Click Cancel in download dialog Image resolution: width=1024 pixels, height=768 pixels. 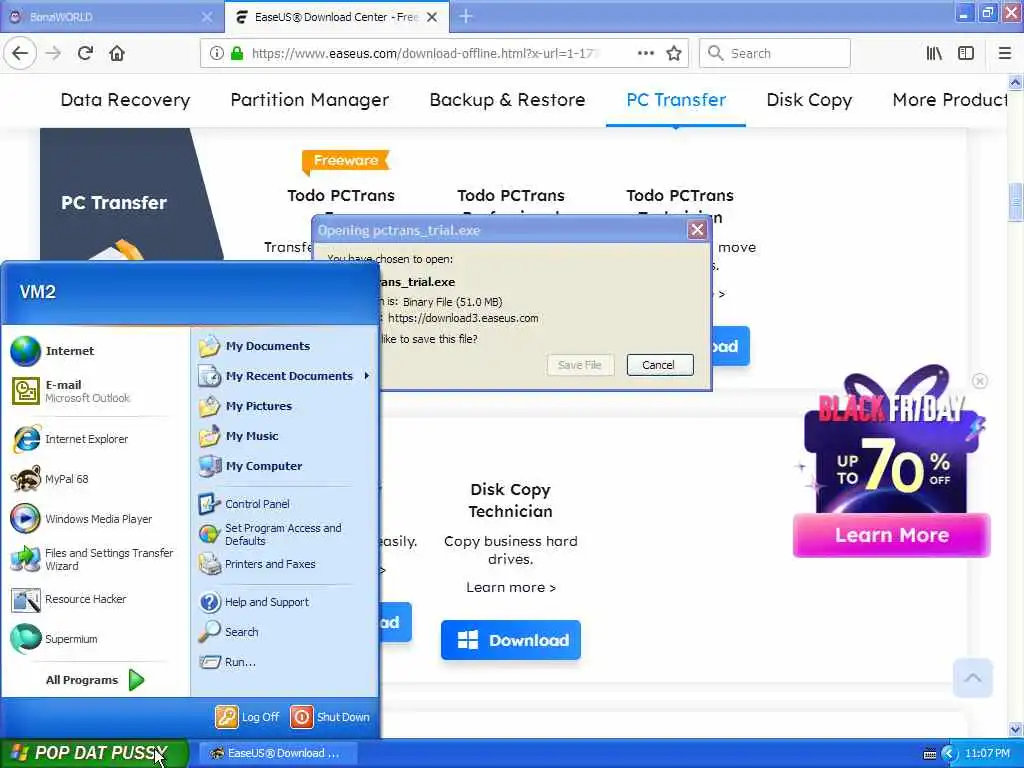click(x=660, y=365)
